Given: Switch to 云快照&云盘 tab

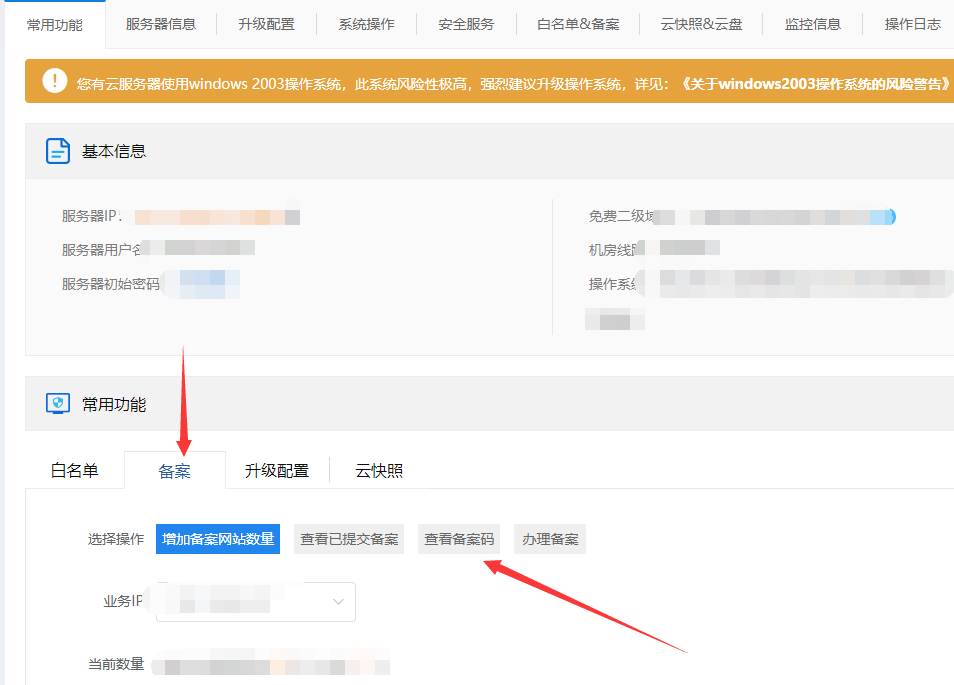Looking at the screenshot, I should coord(701,24).
